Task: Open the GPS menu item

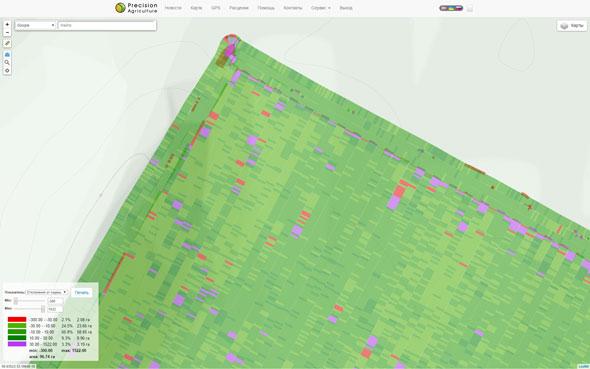Action: [x=216, y=8]
